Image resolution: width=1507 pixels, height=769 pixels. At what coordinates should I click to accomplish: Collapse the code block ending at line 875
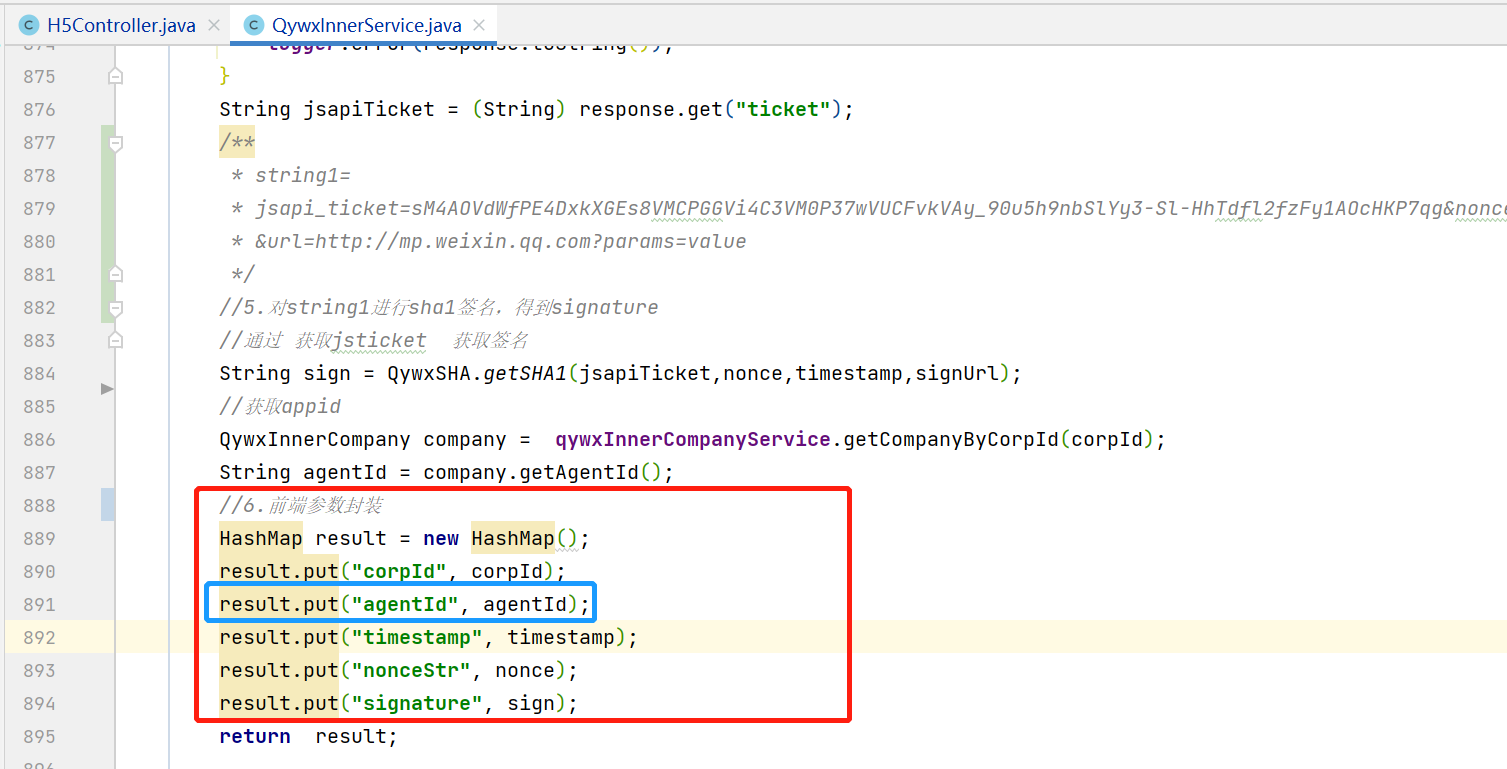point(115,76)
